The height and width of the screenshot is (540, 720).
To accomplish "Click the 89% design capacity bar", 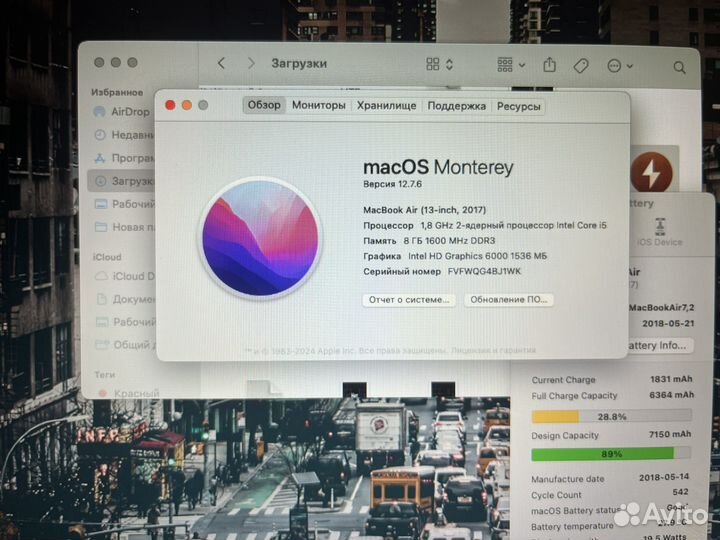I will coord(611,454).
